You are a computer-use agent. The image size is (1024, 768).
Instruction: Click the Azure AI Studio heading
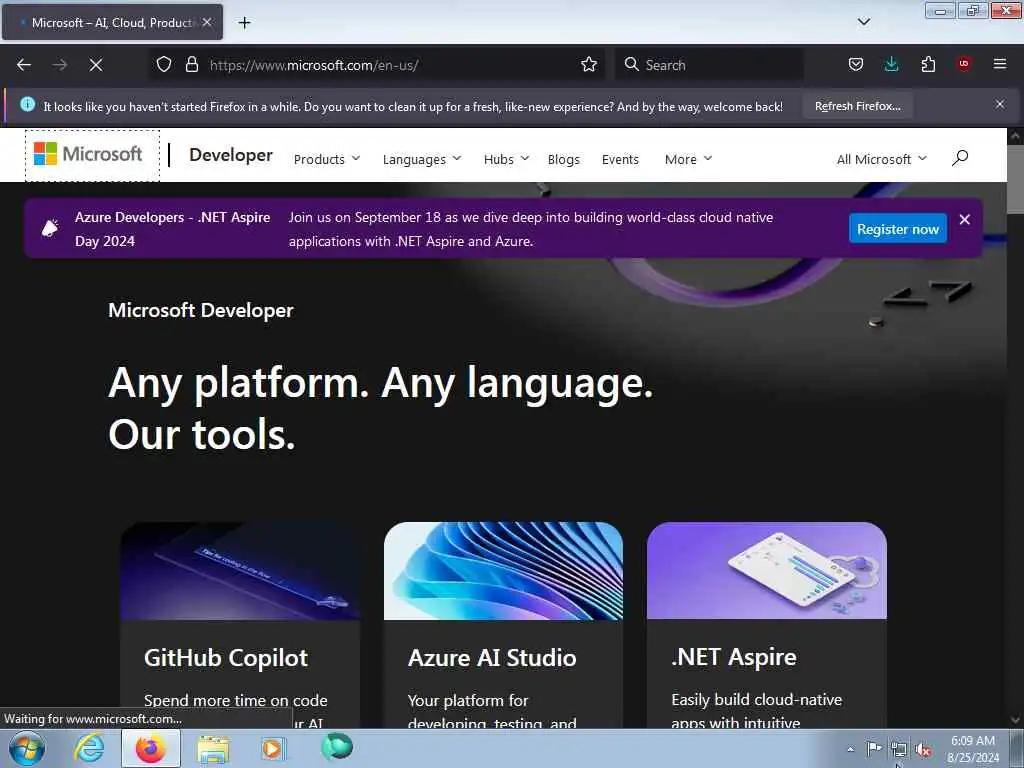[x=492, y=658]
